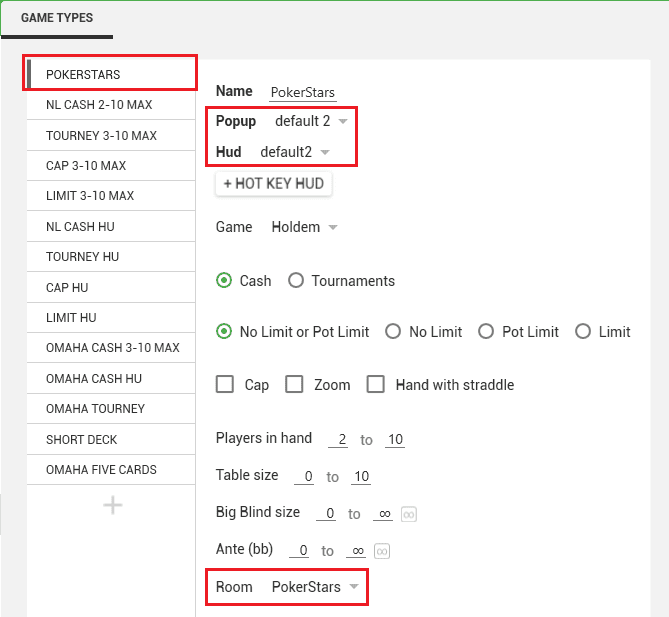Select the No Limit radio button

[x=393, y=332]
